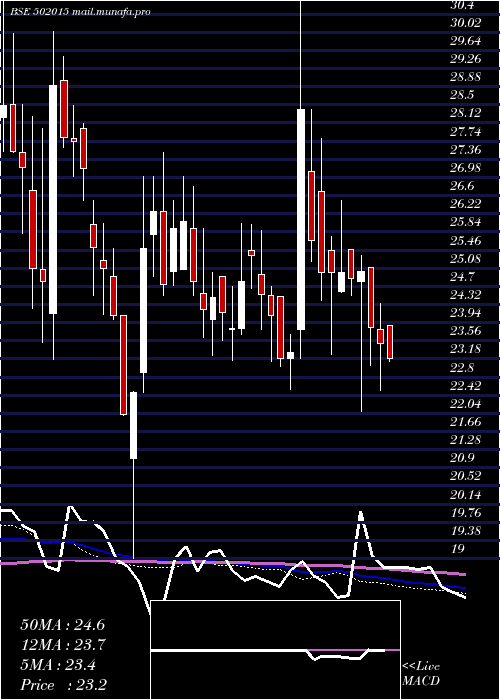Click the 12MA : 23.7 value
This screenshot has width=500, height=700.
click(62, 645)
